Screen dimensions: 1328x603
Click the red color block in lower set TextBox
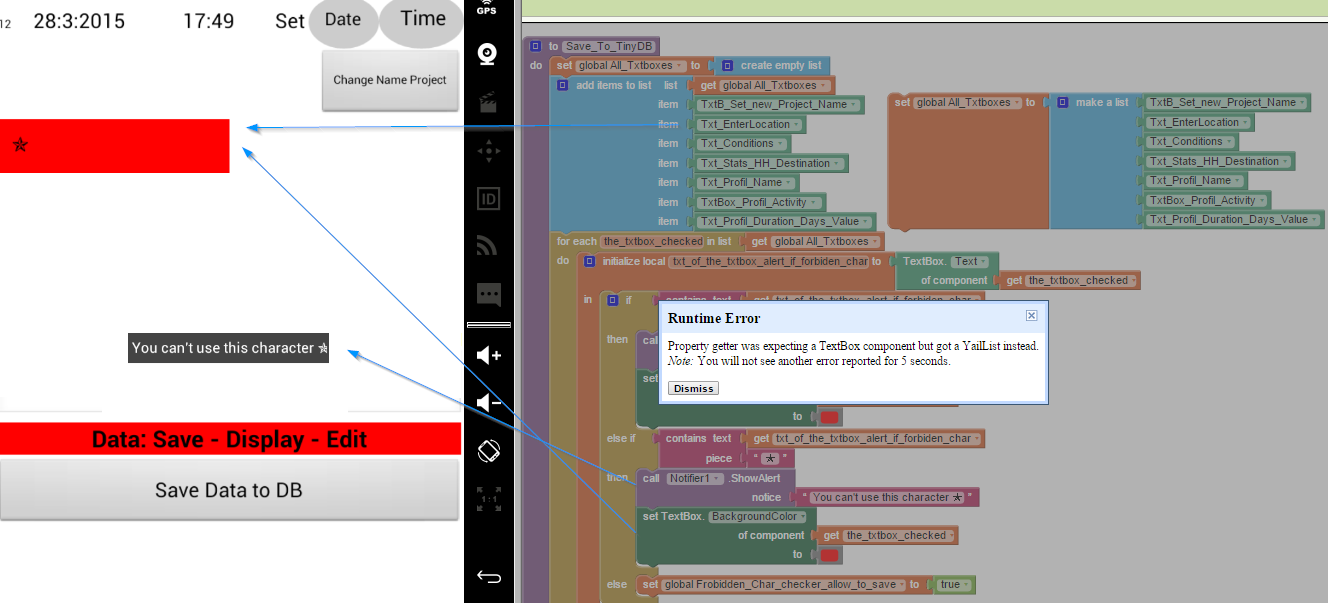pyautogui.click(x=829, y=555)
